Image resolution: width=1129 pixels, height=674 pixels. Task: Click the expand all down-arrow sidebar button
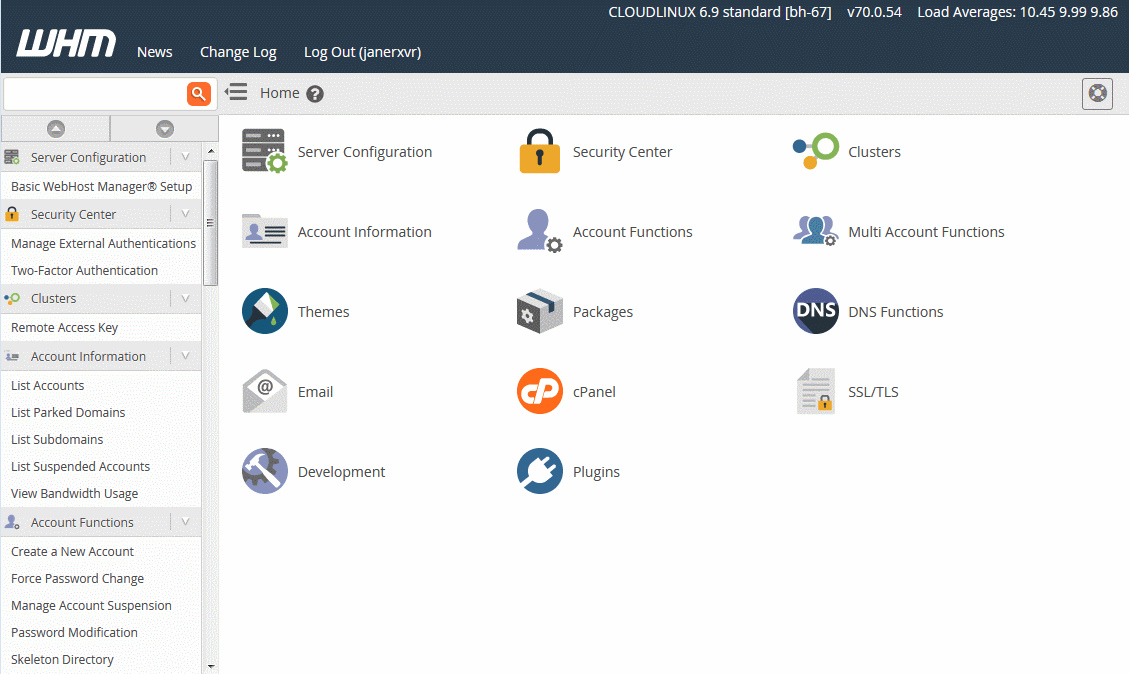tap(165, 129)
